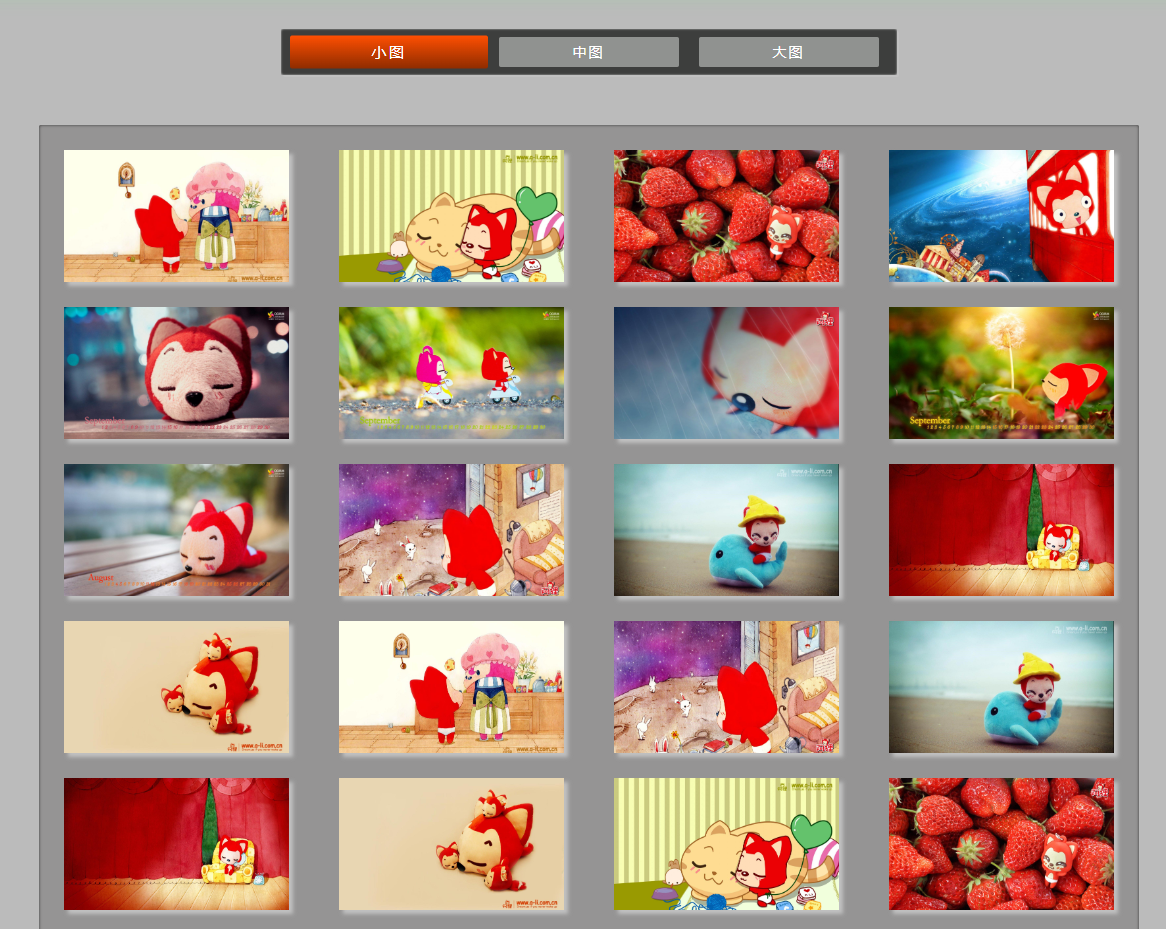Screen dimensions: 1166x929
Task: Open the dandelion September calendar wallpaper
Action: point(1001,373)
